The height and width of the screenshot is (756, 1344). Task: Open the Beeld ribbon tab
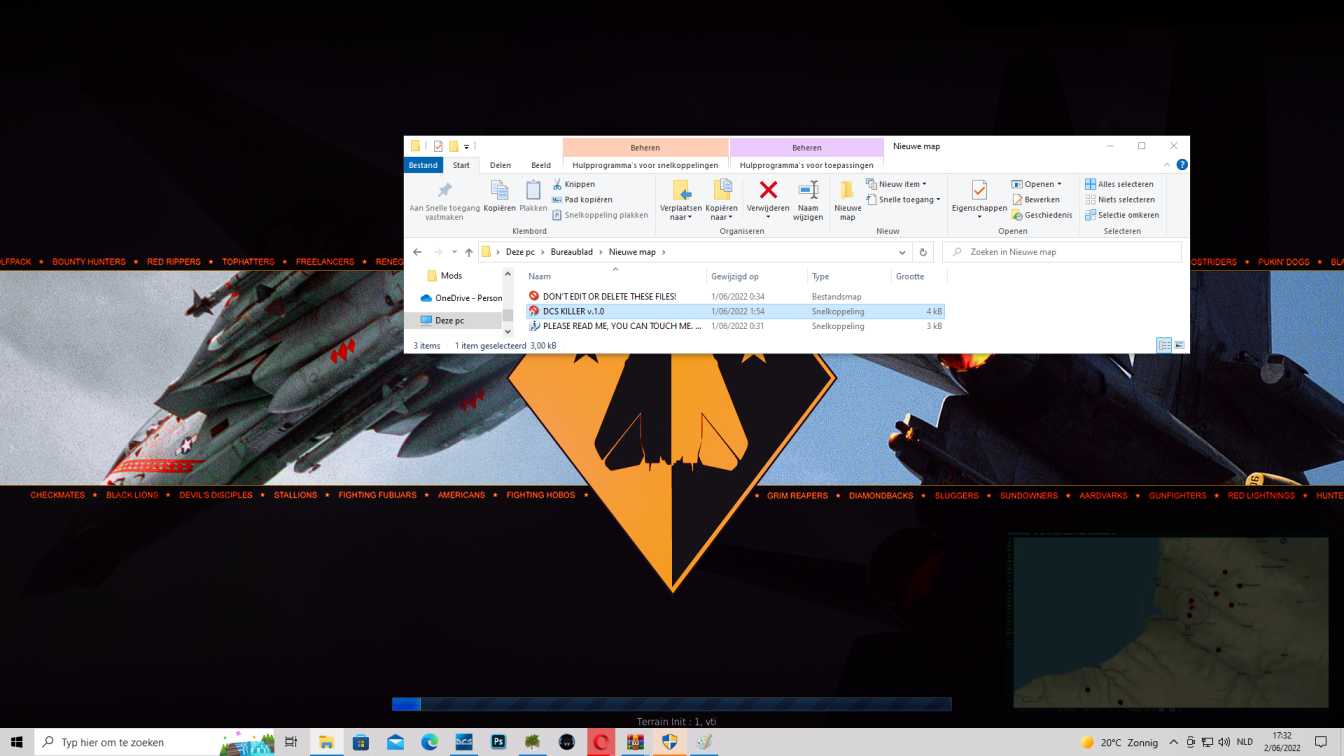pyautogui.click(x=540, y=165)
